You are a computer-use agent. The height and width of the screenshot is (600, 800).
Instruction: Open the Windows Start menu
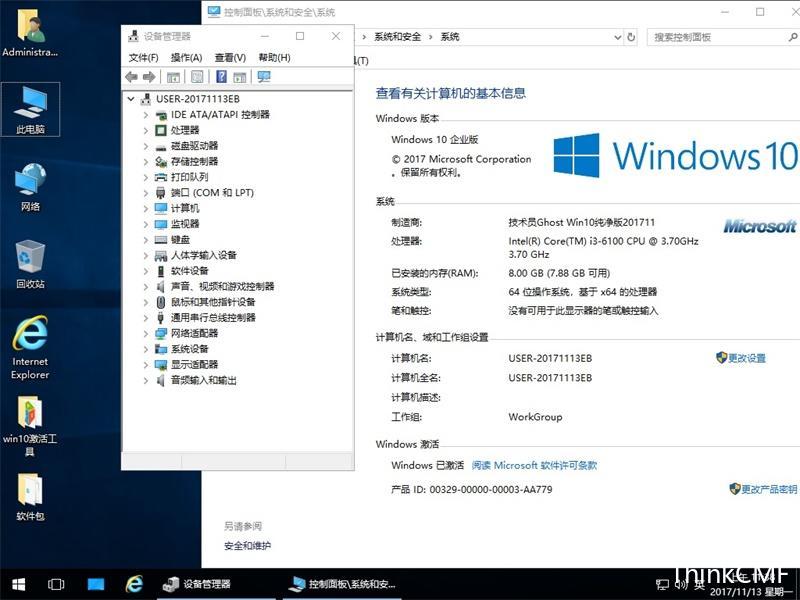18,584
